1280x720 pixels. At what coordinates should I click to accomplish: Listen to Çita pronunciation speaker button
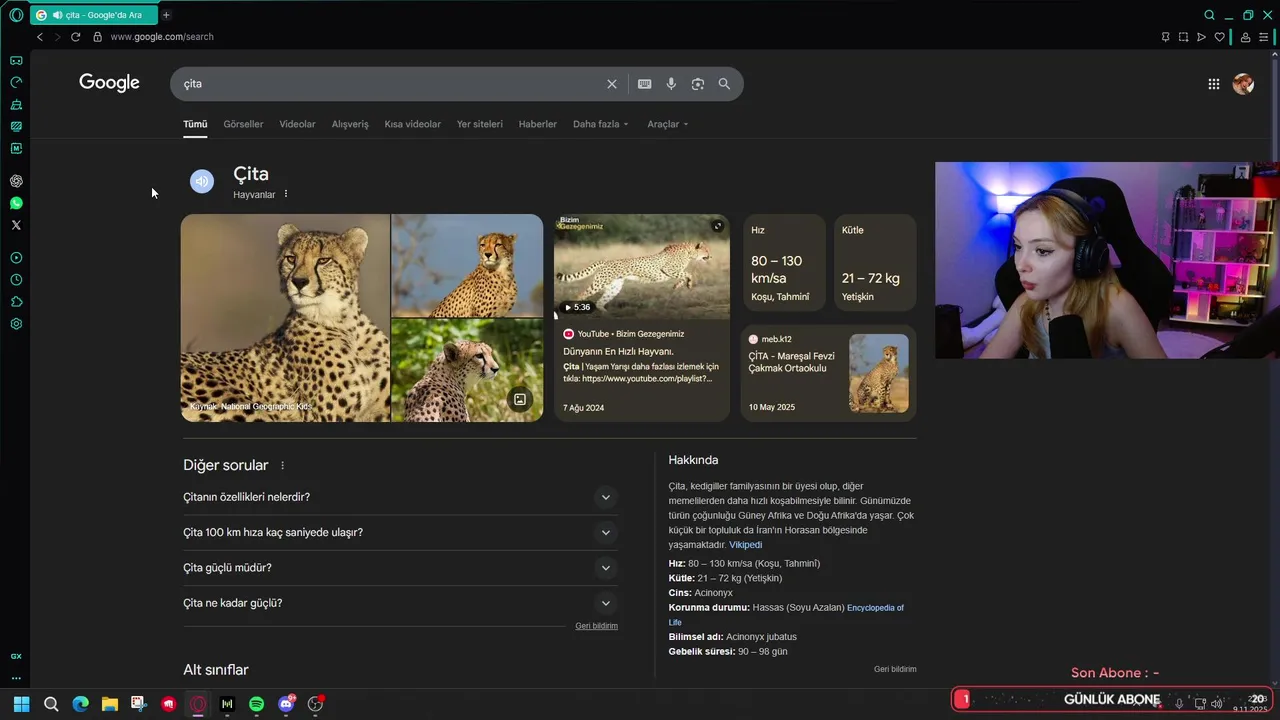[x=202, y=181]
